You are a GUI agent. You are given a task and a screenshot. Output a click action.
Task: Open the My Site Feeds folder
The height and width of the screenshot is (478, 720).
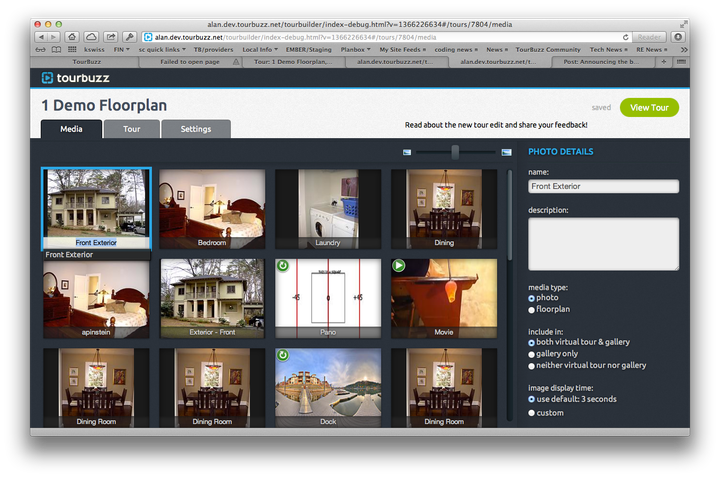403,49
